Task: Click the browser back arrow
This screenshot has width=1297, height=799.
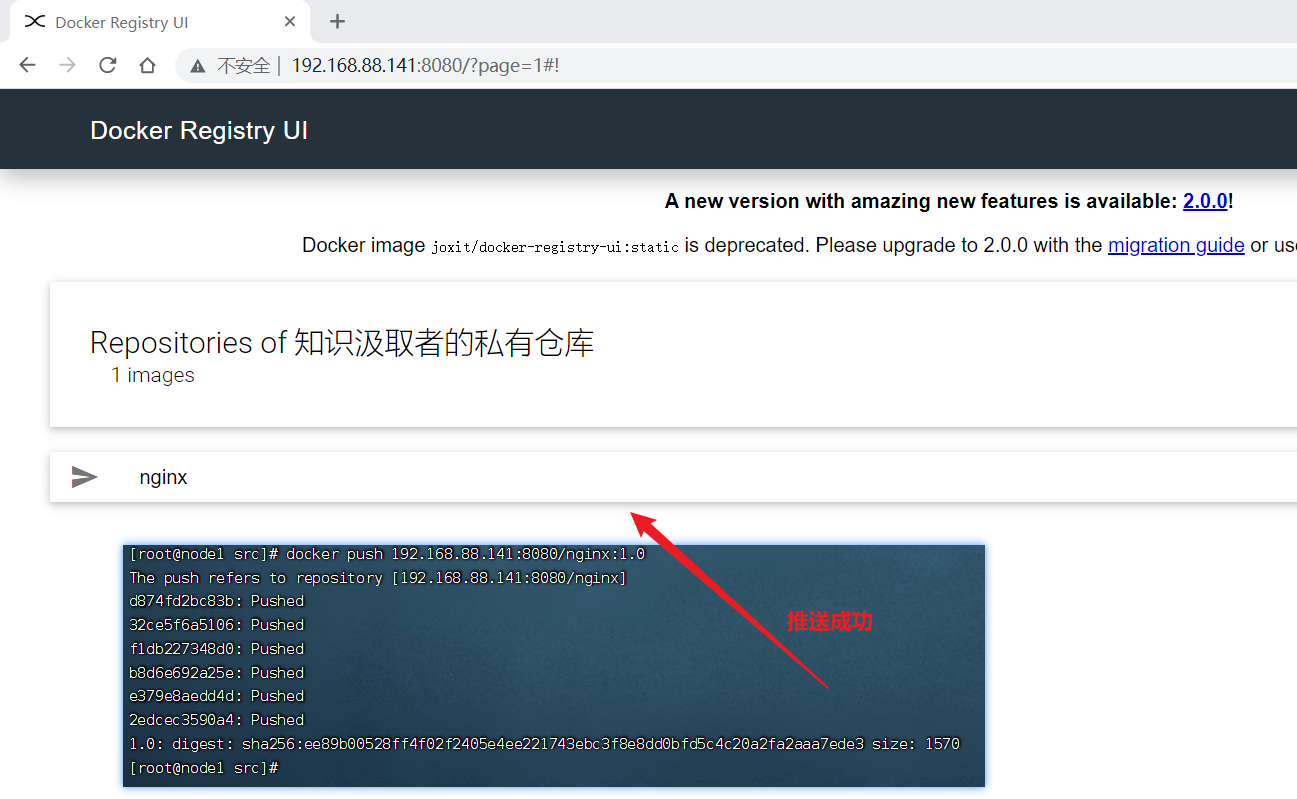Action: (x=27, y=66)
